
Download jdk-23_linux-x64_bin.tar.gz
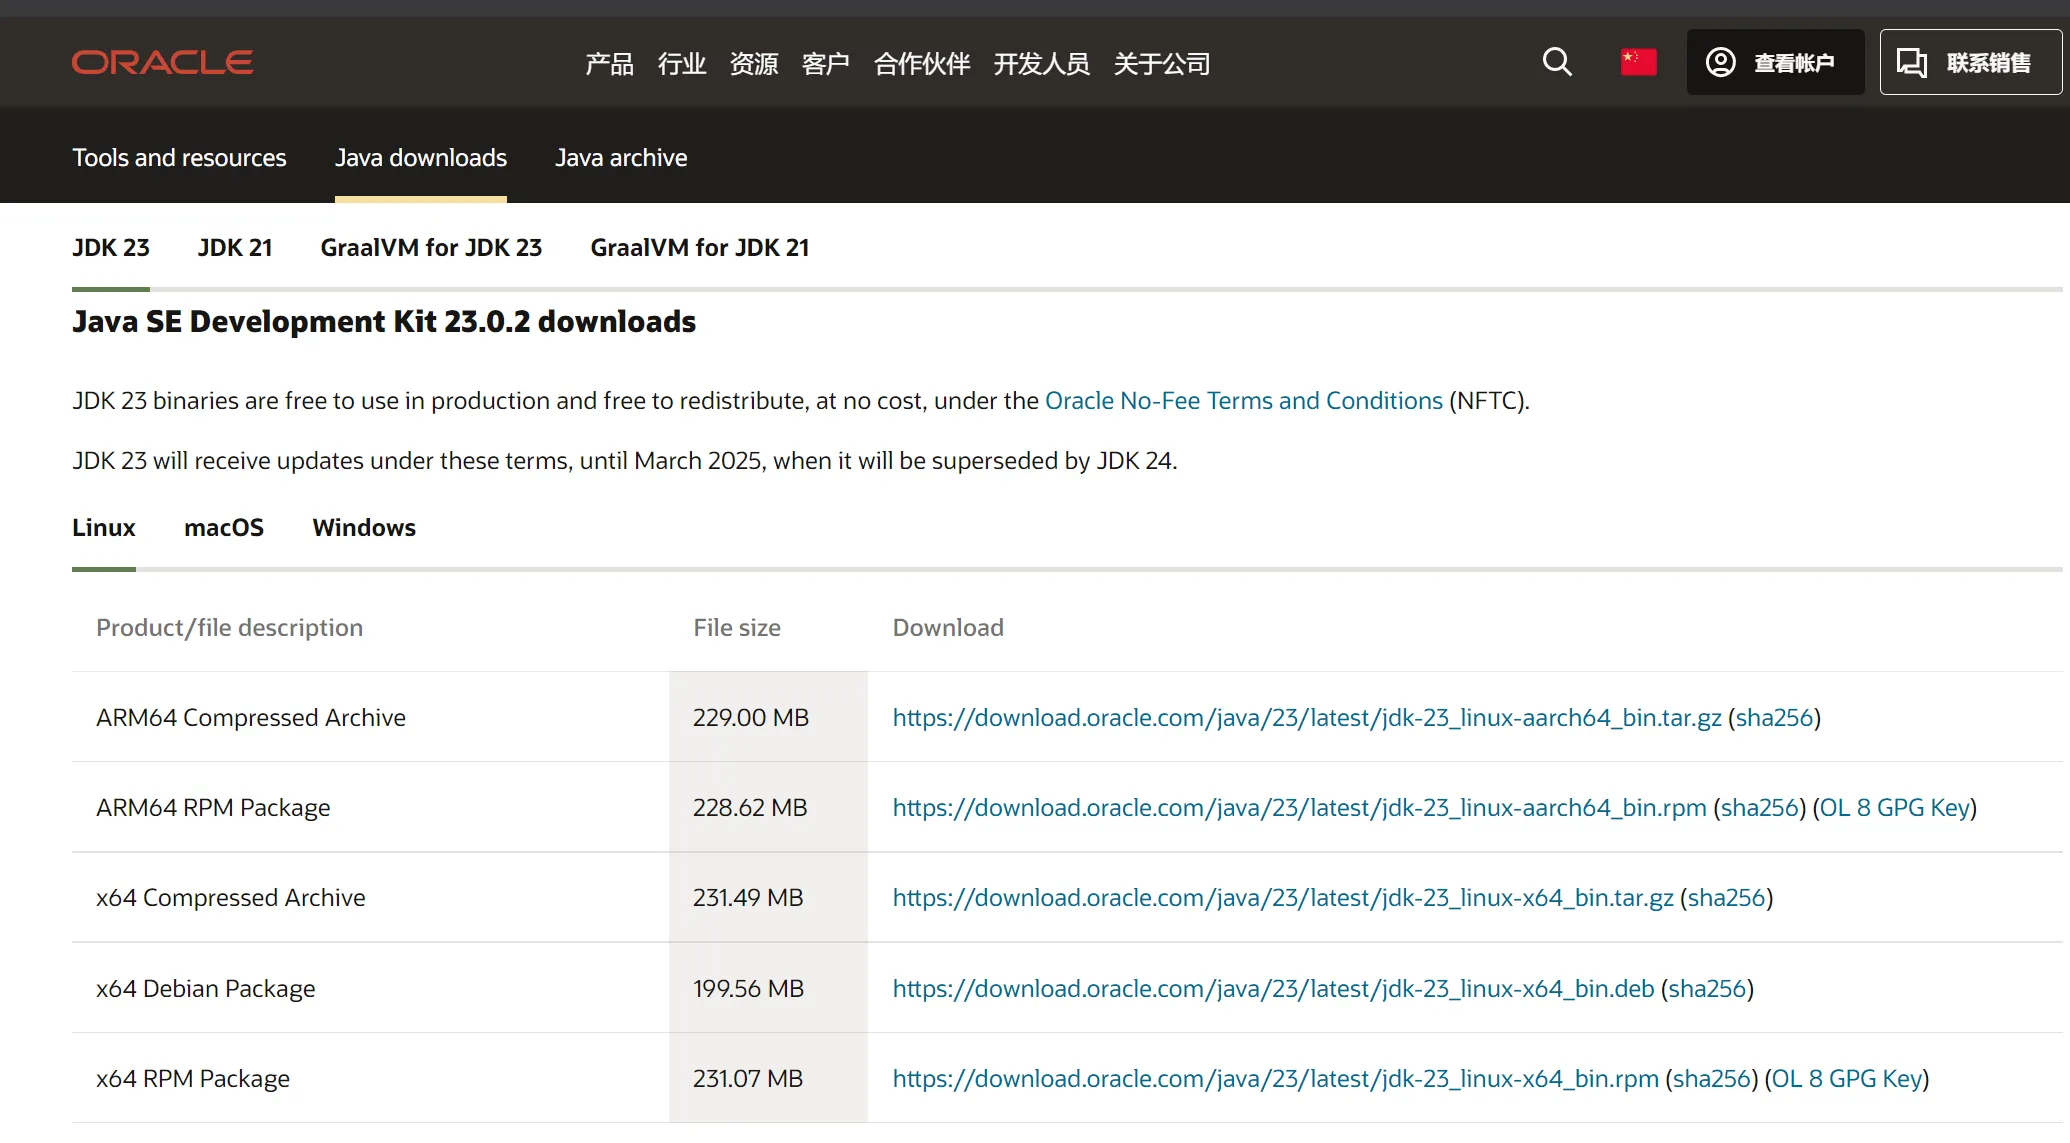[1283, 898]
